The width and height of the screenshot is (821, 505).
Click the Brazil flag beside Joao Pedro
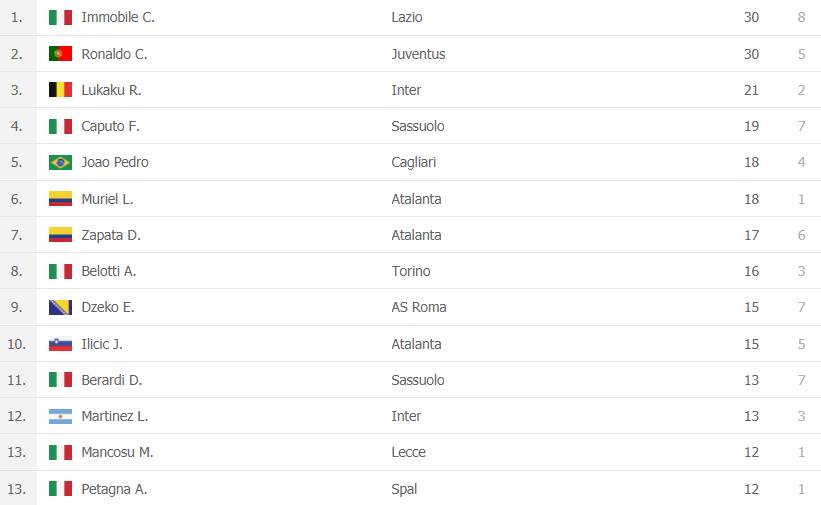tap(60, 162)
